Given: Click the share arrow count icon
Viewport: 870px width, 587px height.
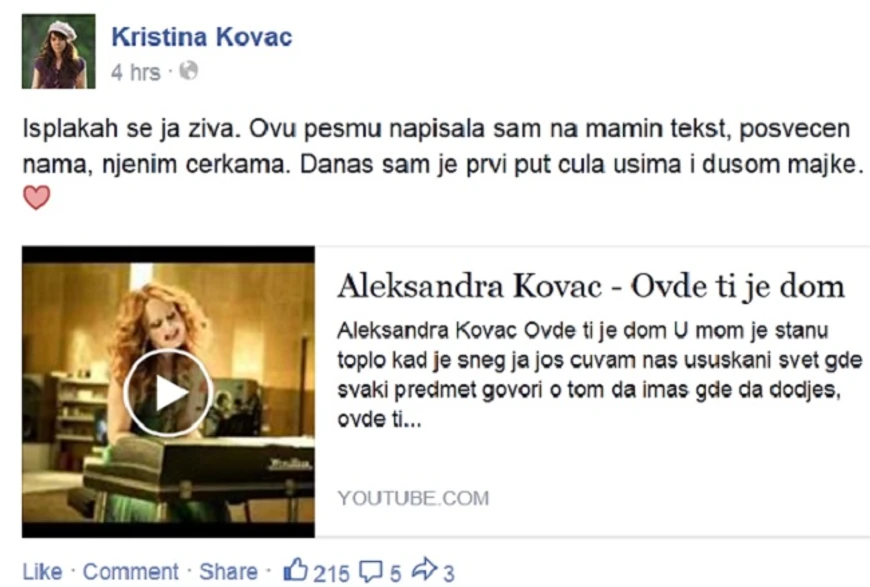Looking at the screenshot, I should (x=424, y=570).
